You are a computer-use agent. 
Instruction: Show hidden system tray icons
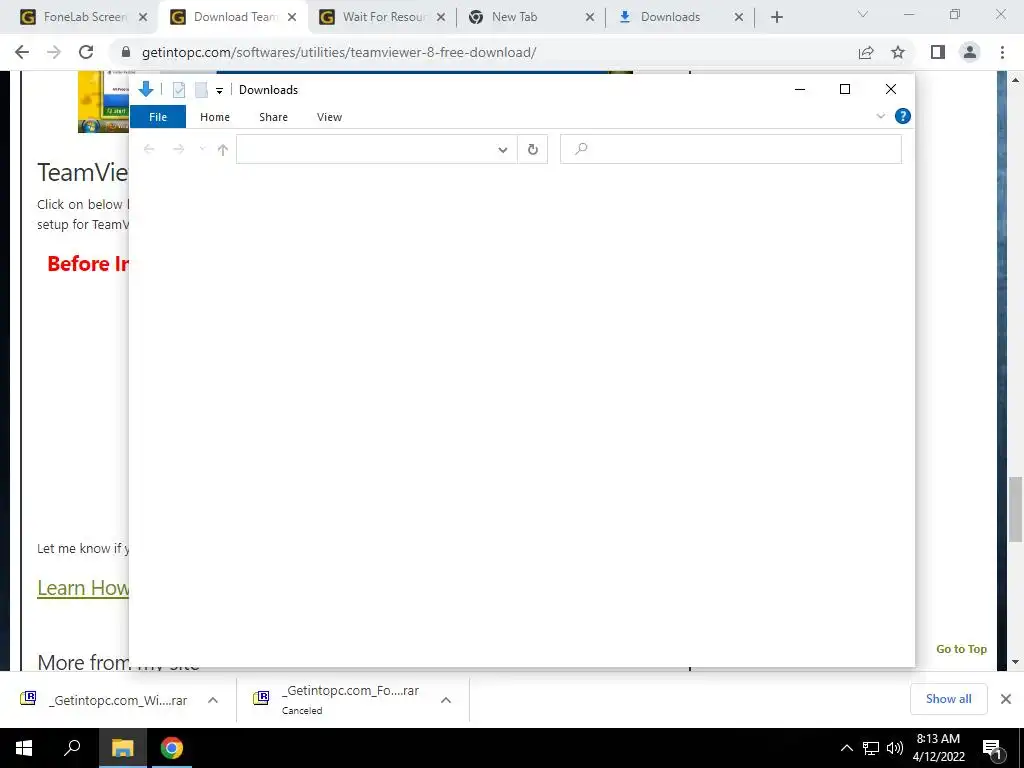(x=846, y=748)
